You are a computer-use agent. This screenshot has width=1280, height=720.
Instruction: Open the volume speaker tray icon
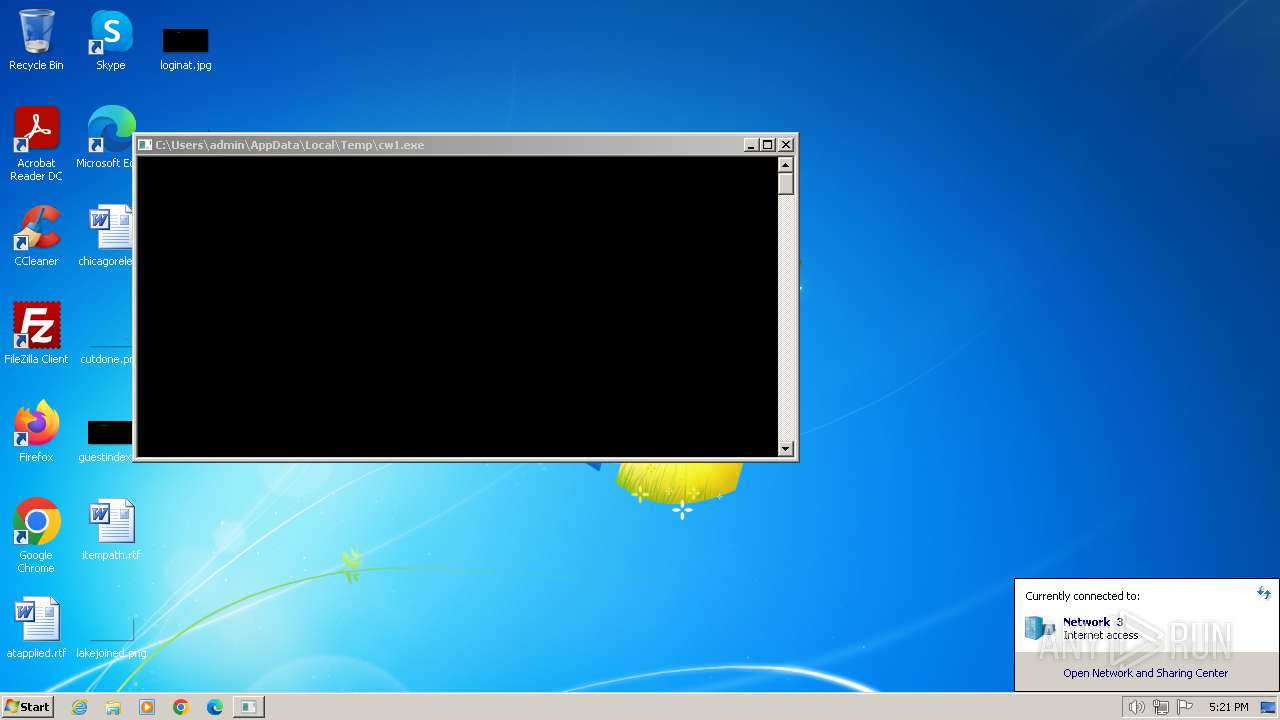click(x=1136, y=707)
